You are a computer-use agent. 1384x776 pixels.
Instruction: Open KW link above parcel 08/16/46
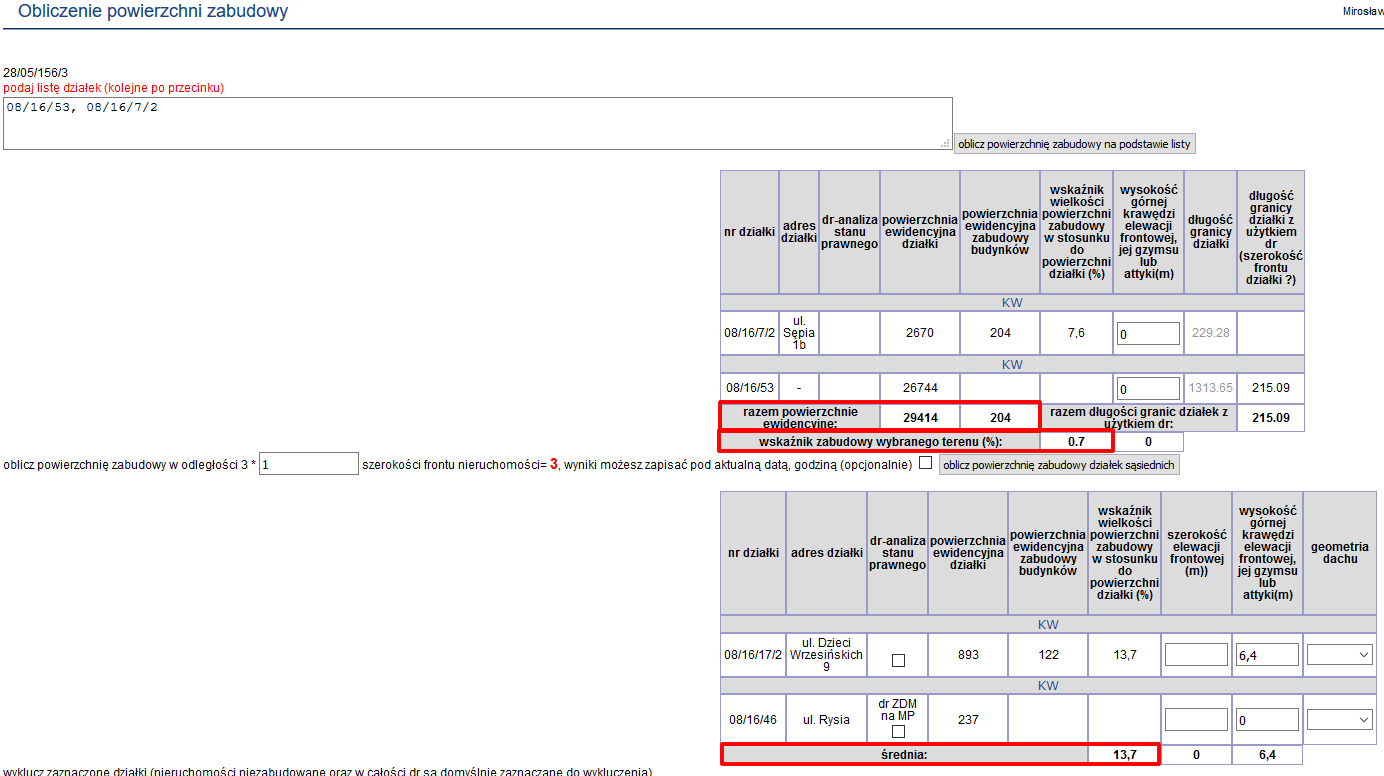click(x=1047, y=686)
